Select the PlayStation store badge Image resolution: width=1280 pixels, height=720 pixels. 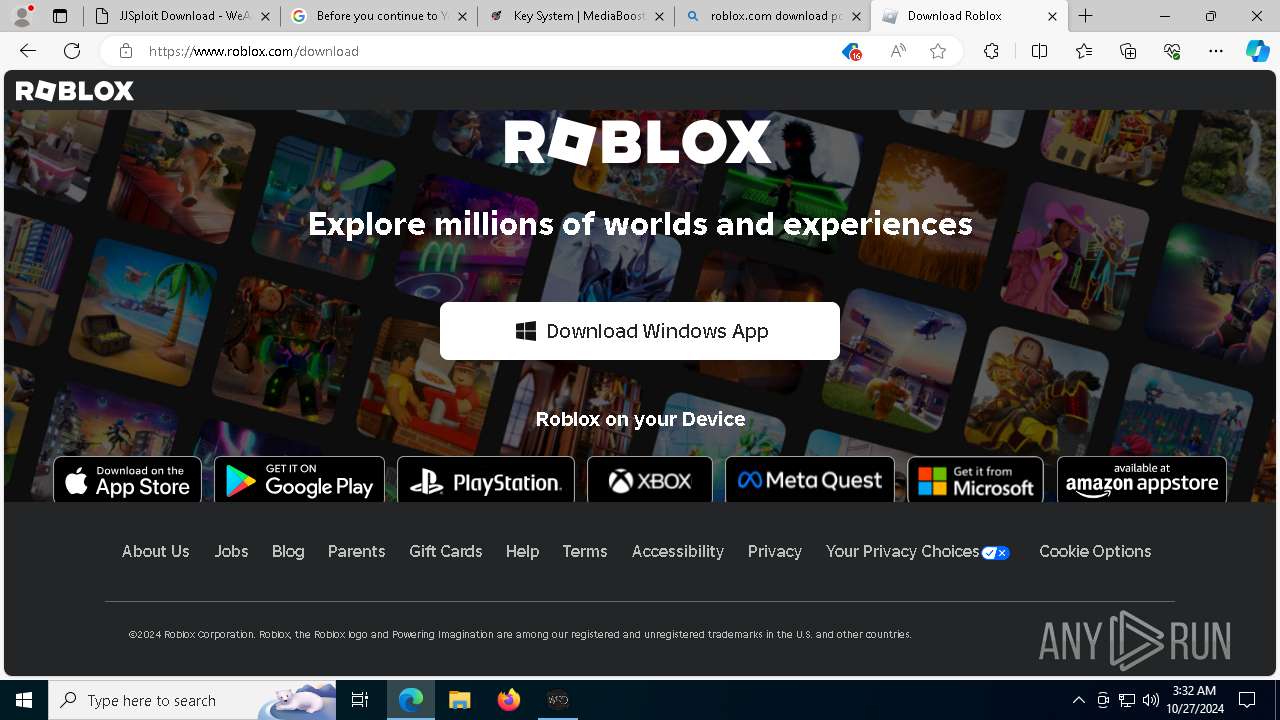click(x=486, y=480)
